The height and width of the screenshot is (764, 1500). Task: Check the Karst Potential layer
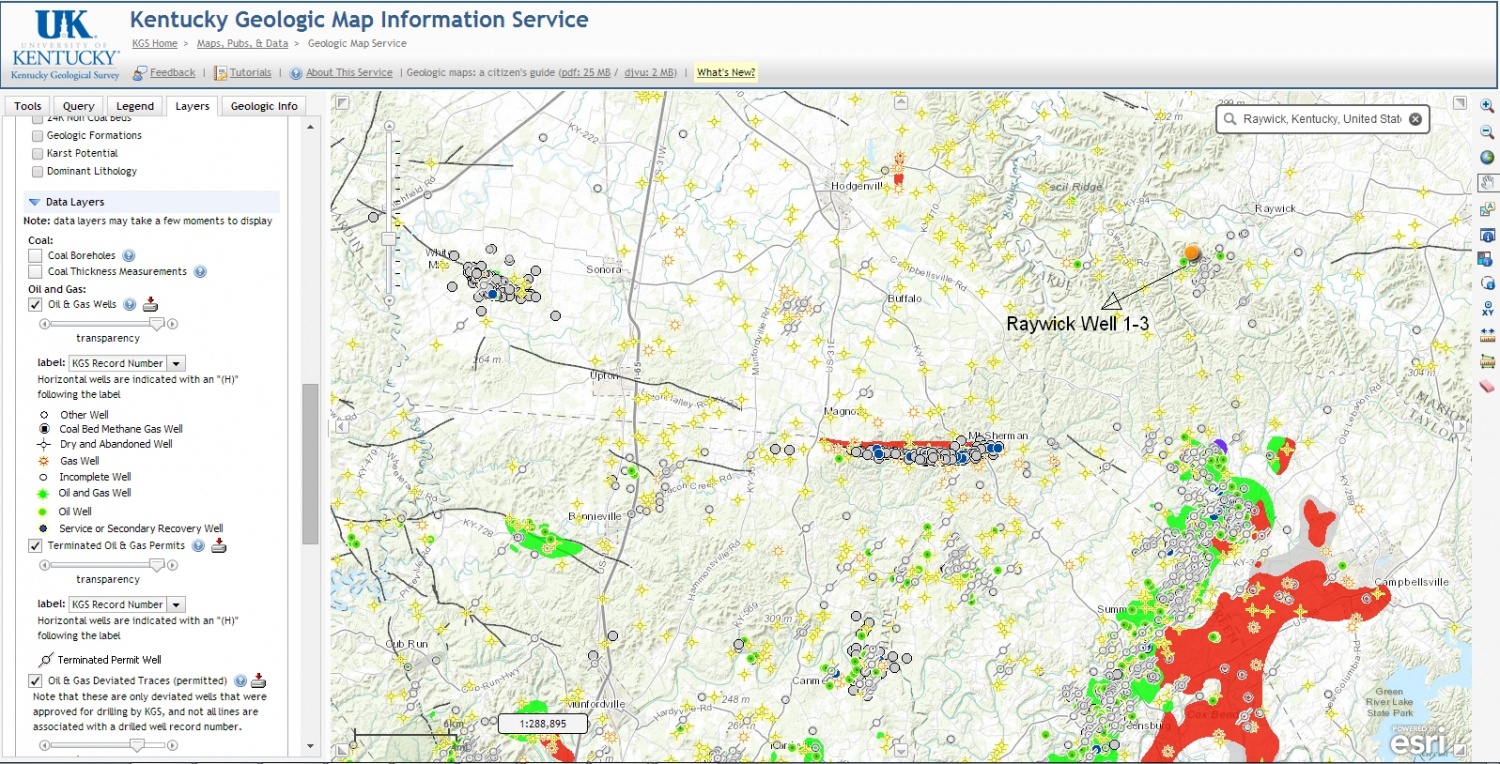click(38, 154)
